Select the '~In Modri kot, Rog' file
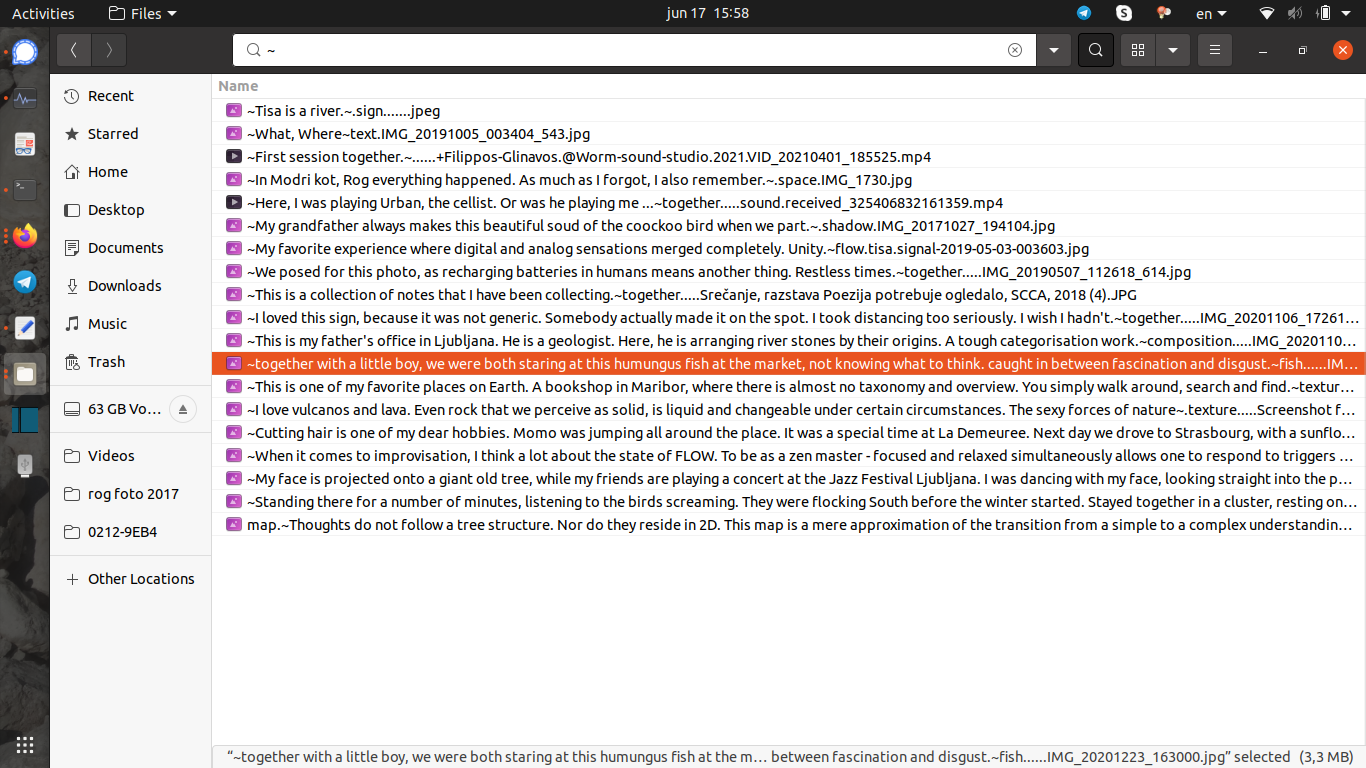The width and height of the screenshot is (1366, 768). pyautogui.click(x=788, y=180)
